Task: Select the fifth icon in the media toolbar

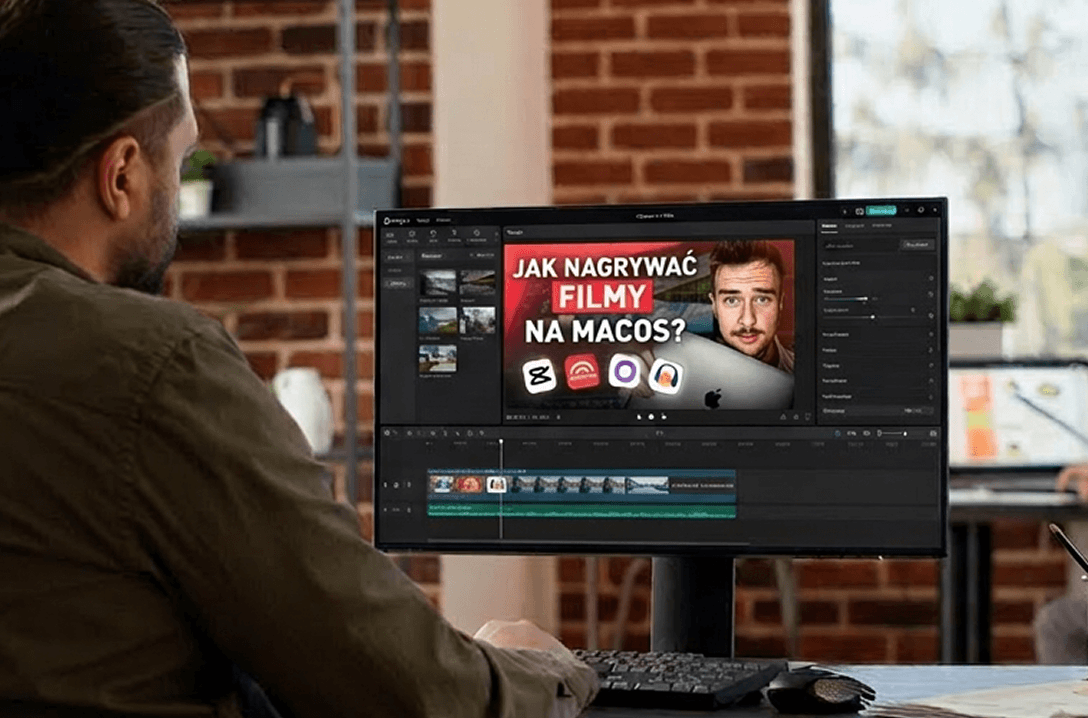Action: tap(477, 236)
